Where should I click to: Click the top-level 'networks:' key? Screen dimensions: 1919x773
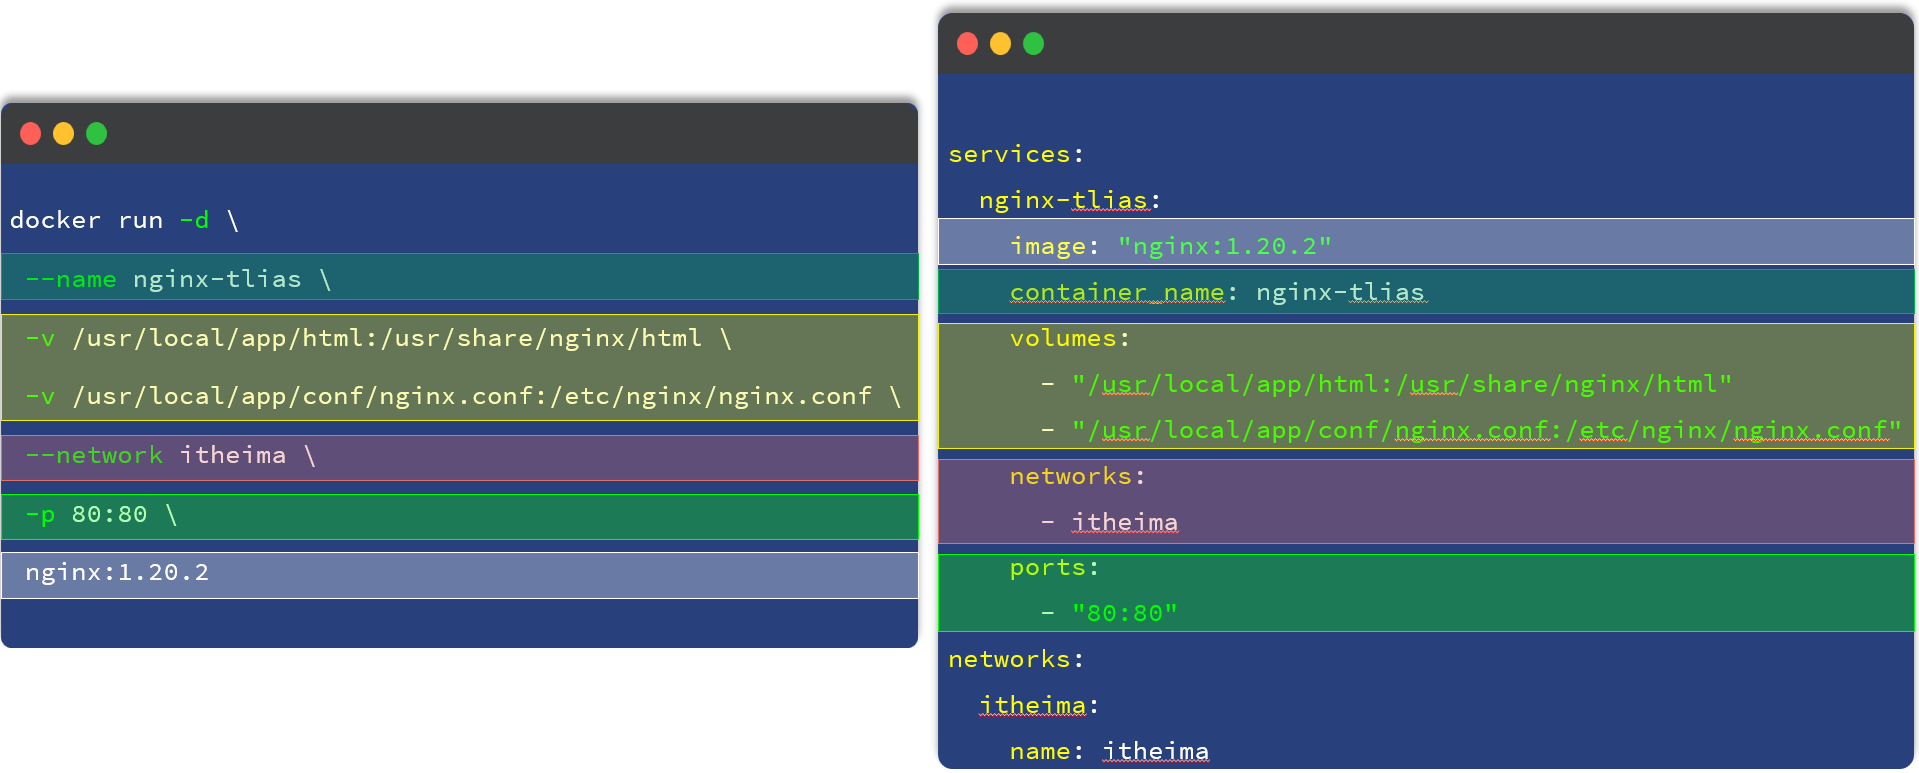1016,659
